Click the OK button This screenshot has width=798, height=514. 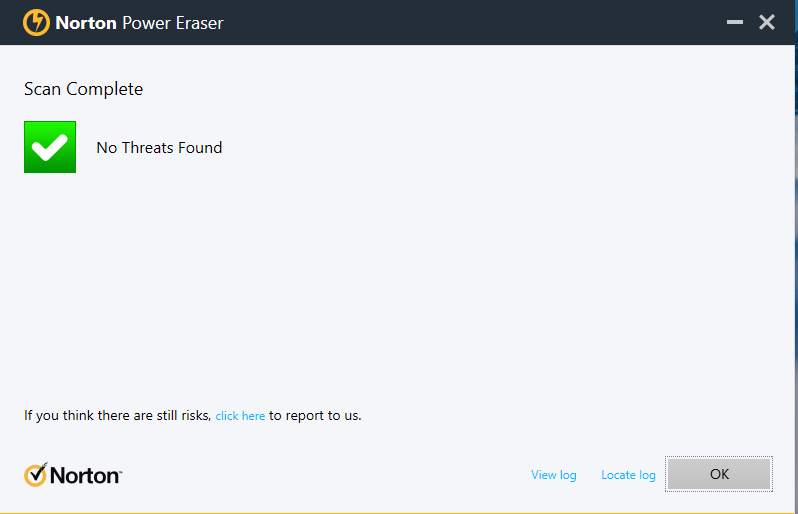[719, 474]
